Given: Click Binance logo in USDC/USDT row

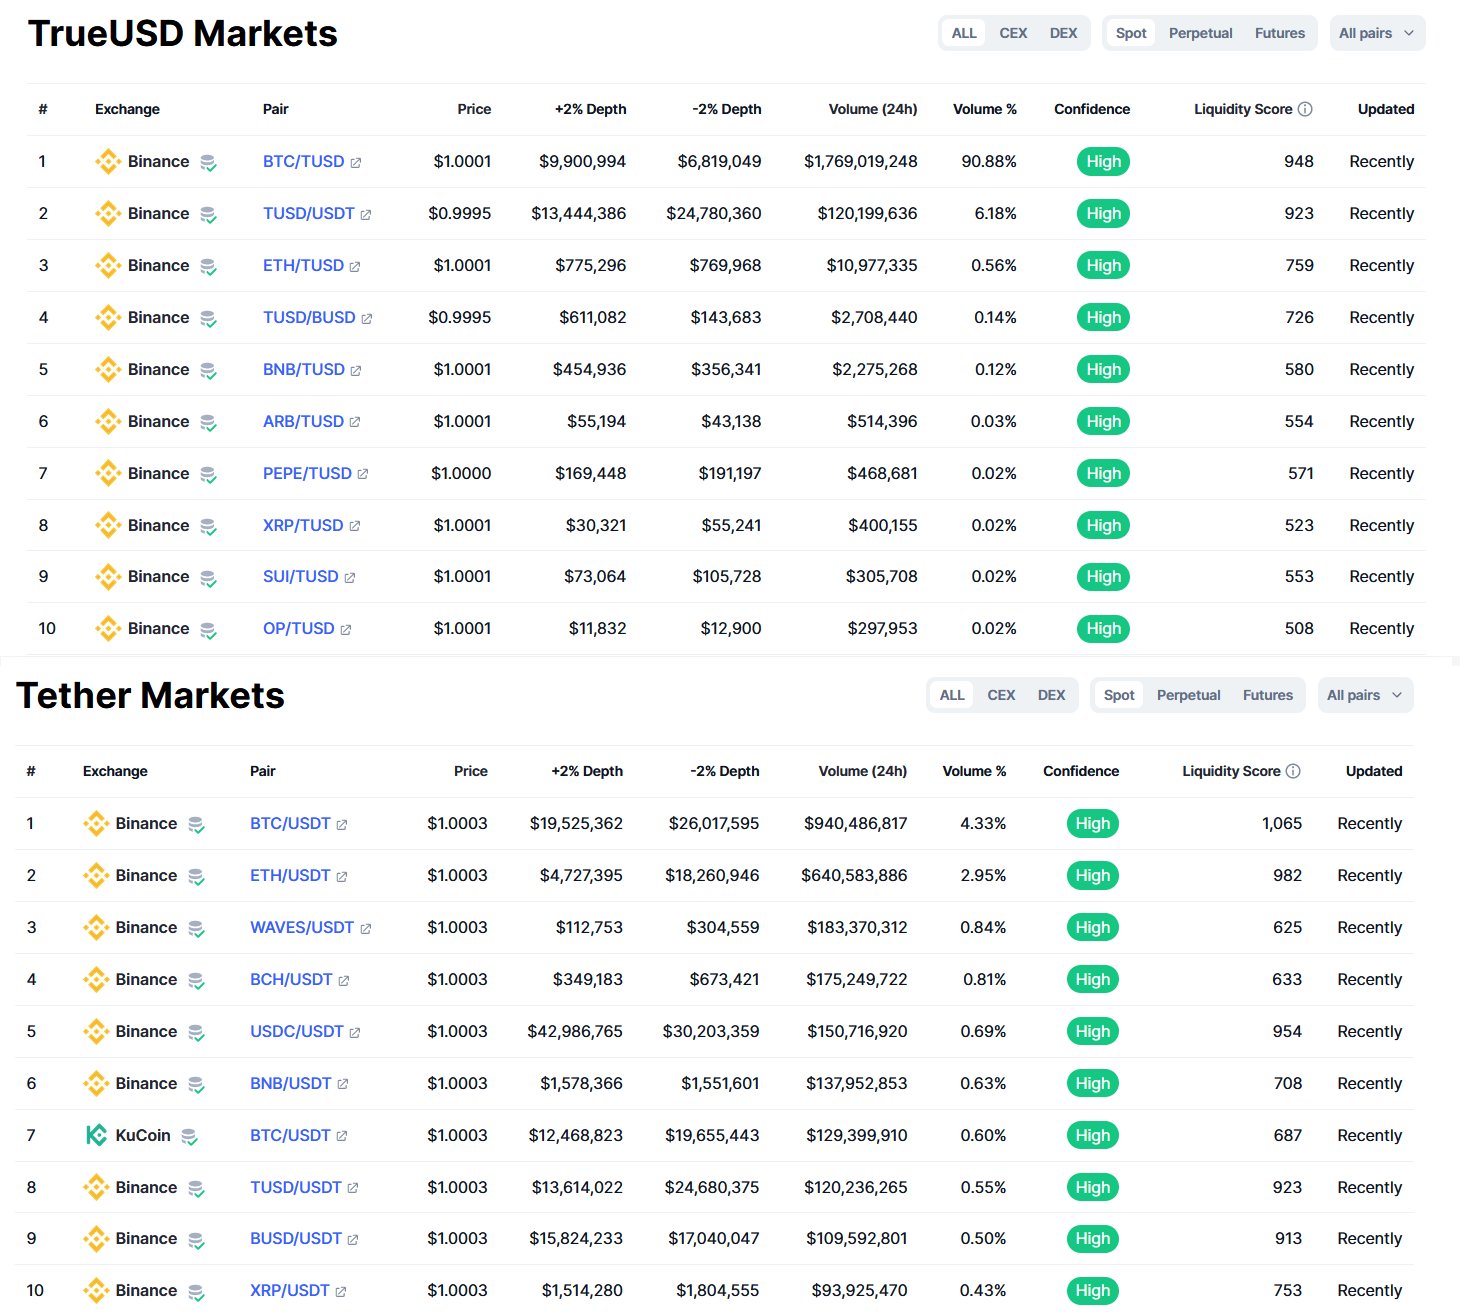Looking at the screenshot, I should point(96,1032).
